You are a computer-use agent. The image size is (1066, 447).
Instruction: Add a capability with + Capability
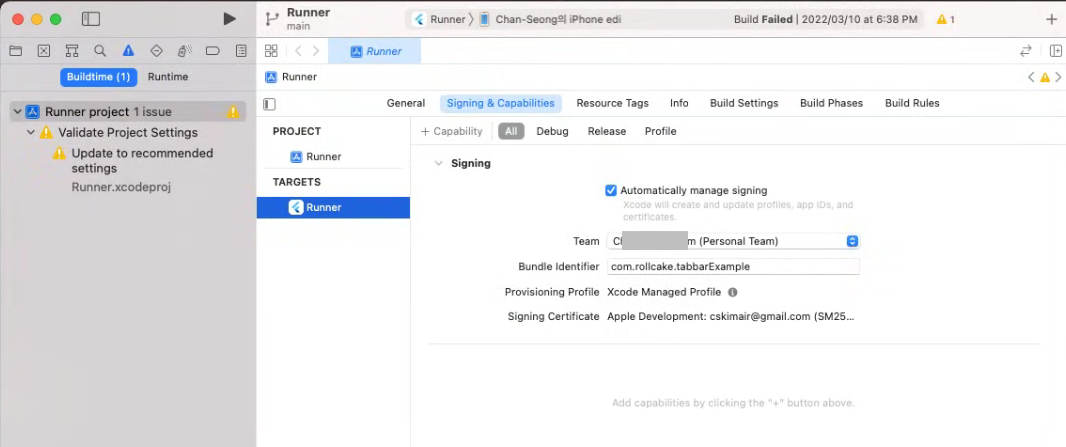click(451, 132)
